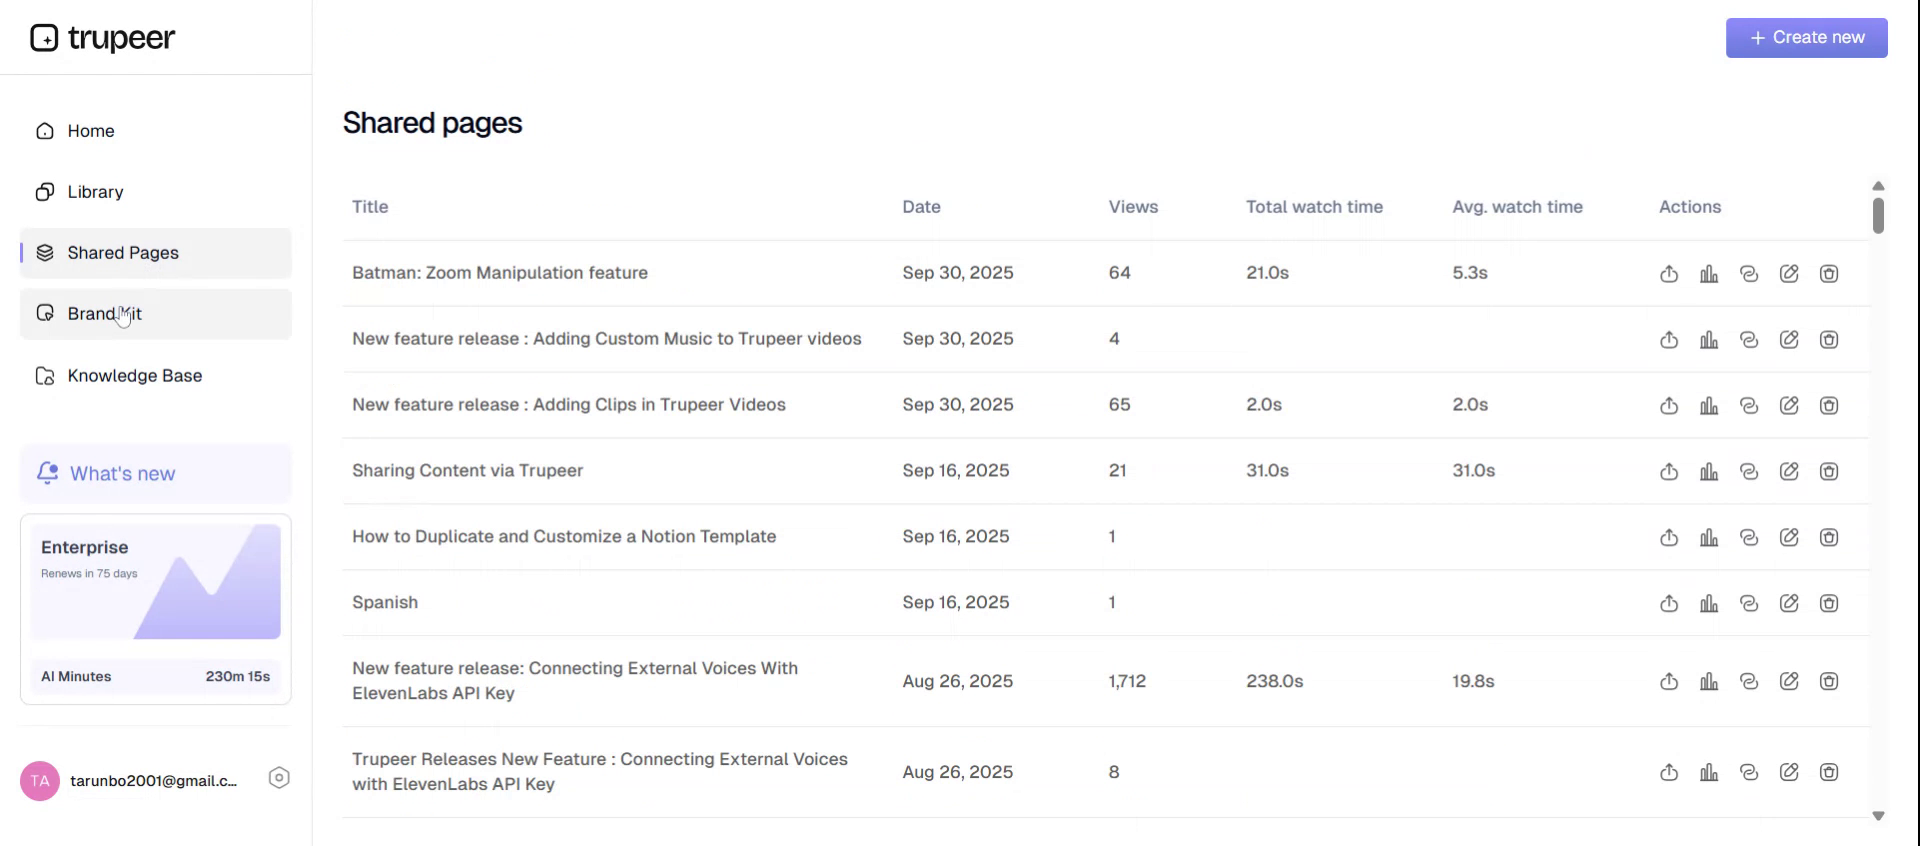Share the Adding Clips in Trupeer Videos page
Screen dimensions: 1920x846
click(x=1669, y=406)
